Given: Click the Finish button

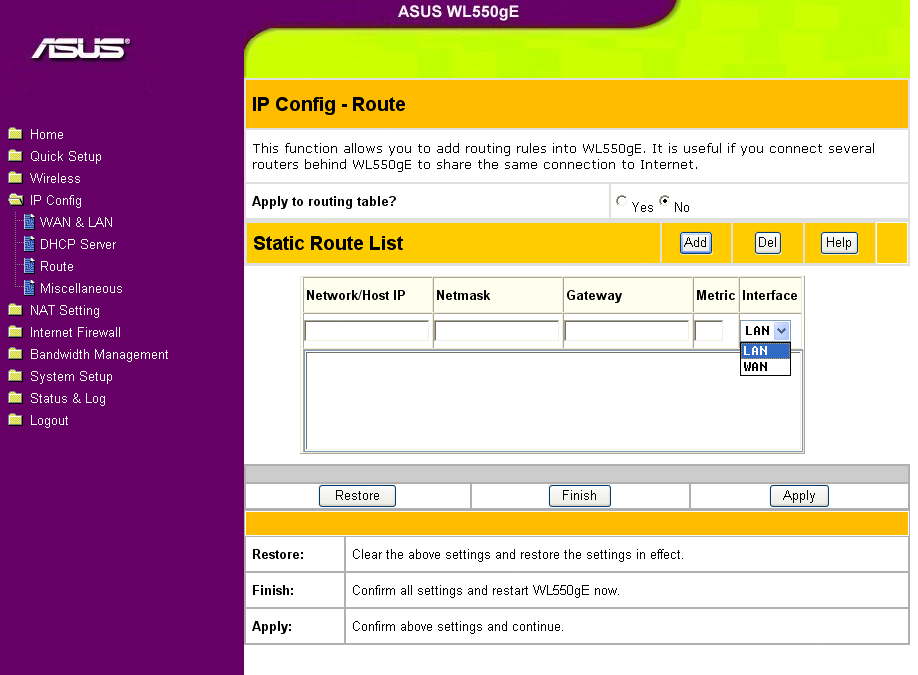Looking at the screenshot, I should click(x=580, y=496).
